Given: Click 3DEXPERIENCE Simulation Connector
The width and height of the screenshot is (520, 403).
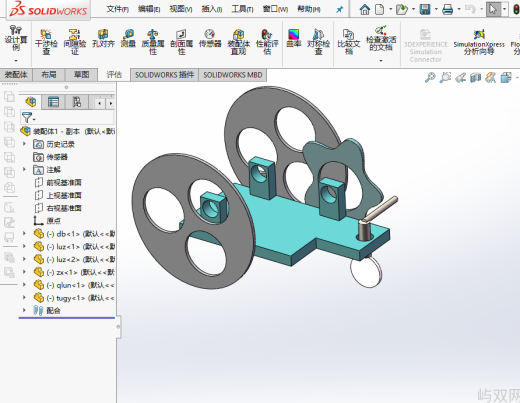Looking at the screenshot, I should (426, 46).
